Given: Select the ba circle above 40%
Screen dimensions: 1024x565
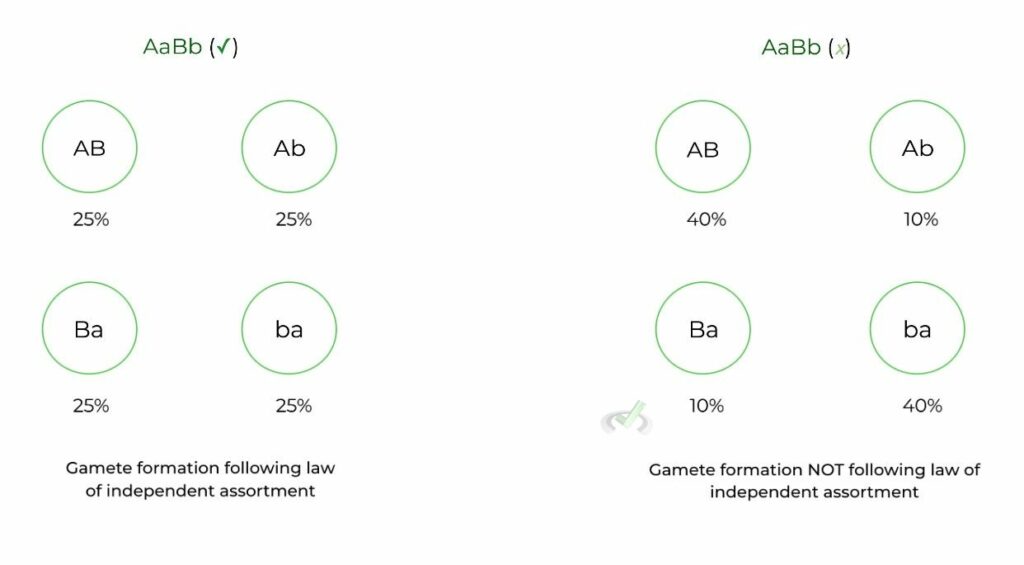Looking at the screenshot, I should click(x=917, y=329).
